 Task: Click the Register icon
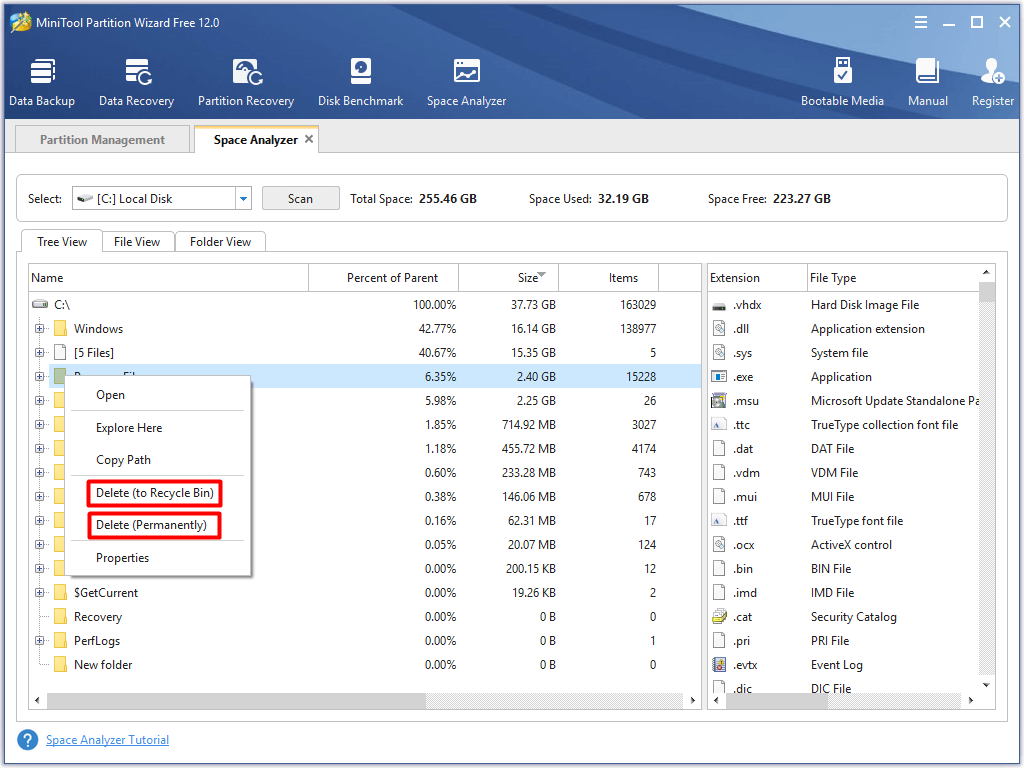pos(993,71)
